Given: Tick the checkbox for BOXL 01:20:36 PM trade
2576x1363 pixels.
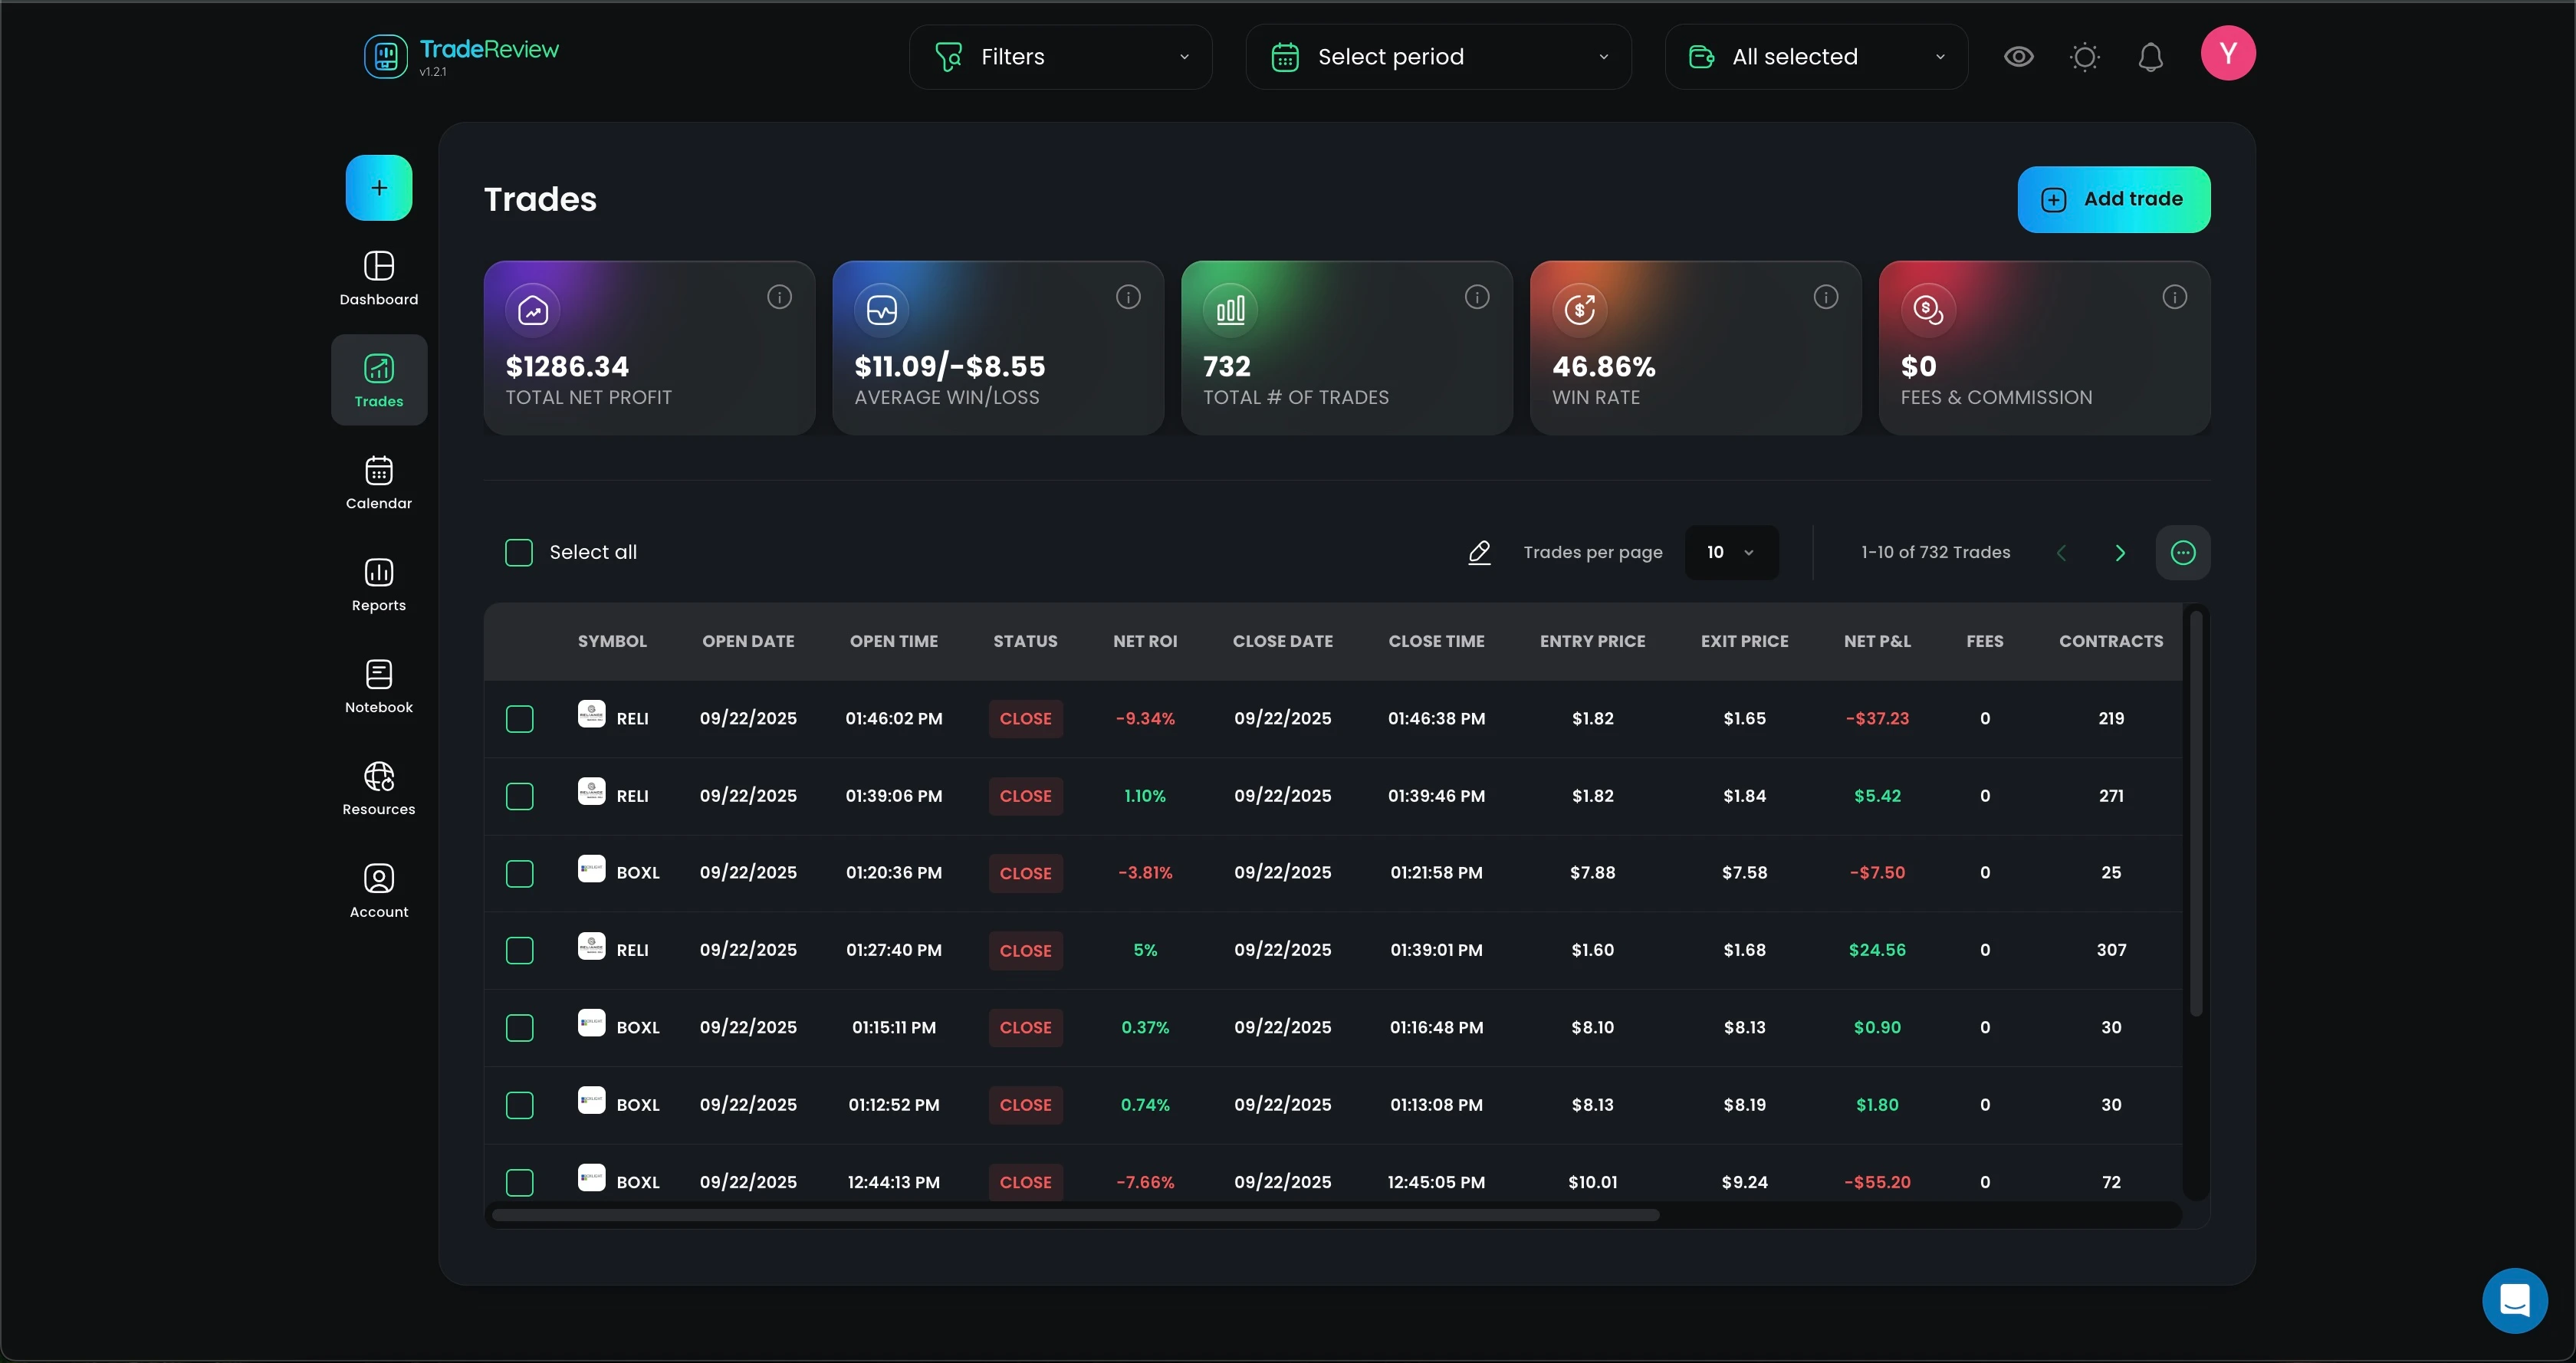Looking at the screenshot, I should pyautogui.click(x=519, y=873).
